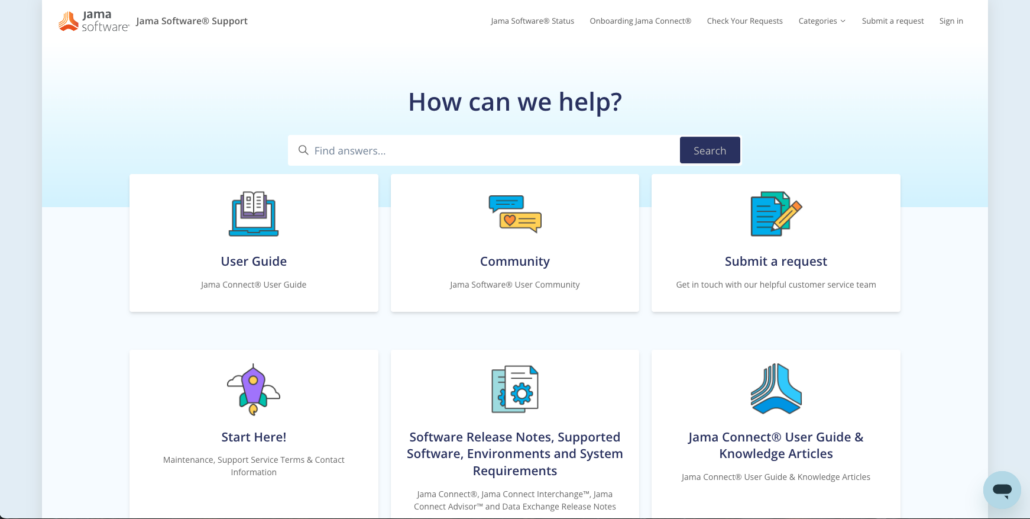Click Submit a request in top navigation
The image size is (1030, 519).
click(x=893, y=21)
